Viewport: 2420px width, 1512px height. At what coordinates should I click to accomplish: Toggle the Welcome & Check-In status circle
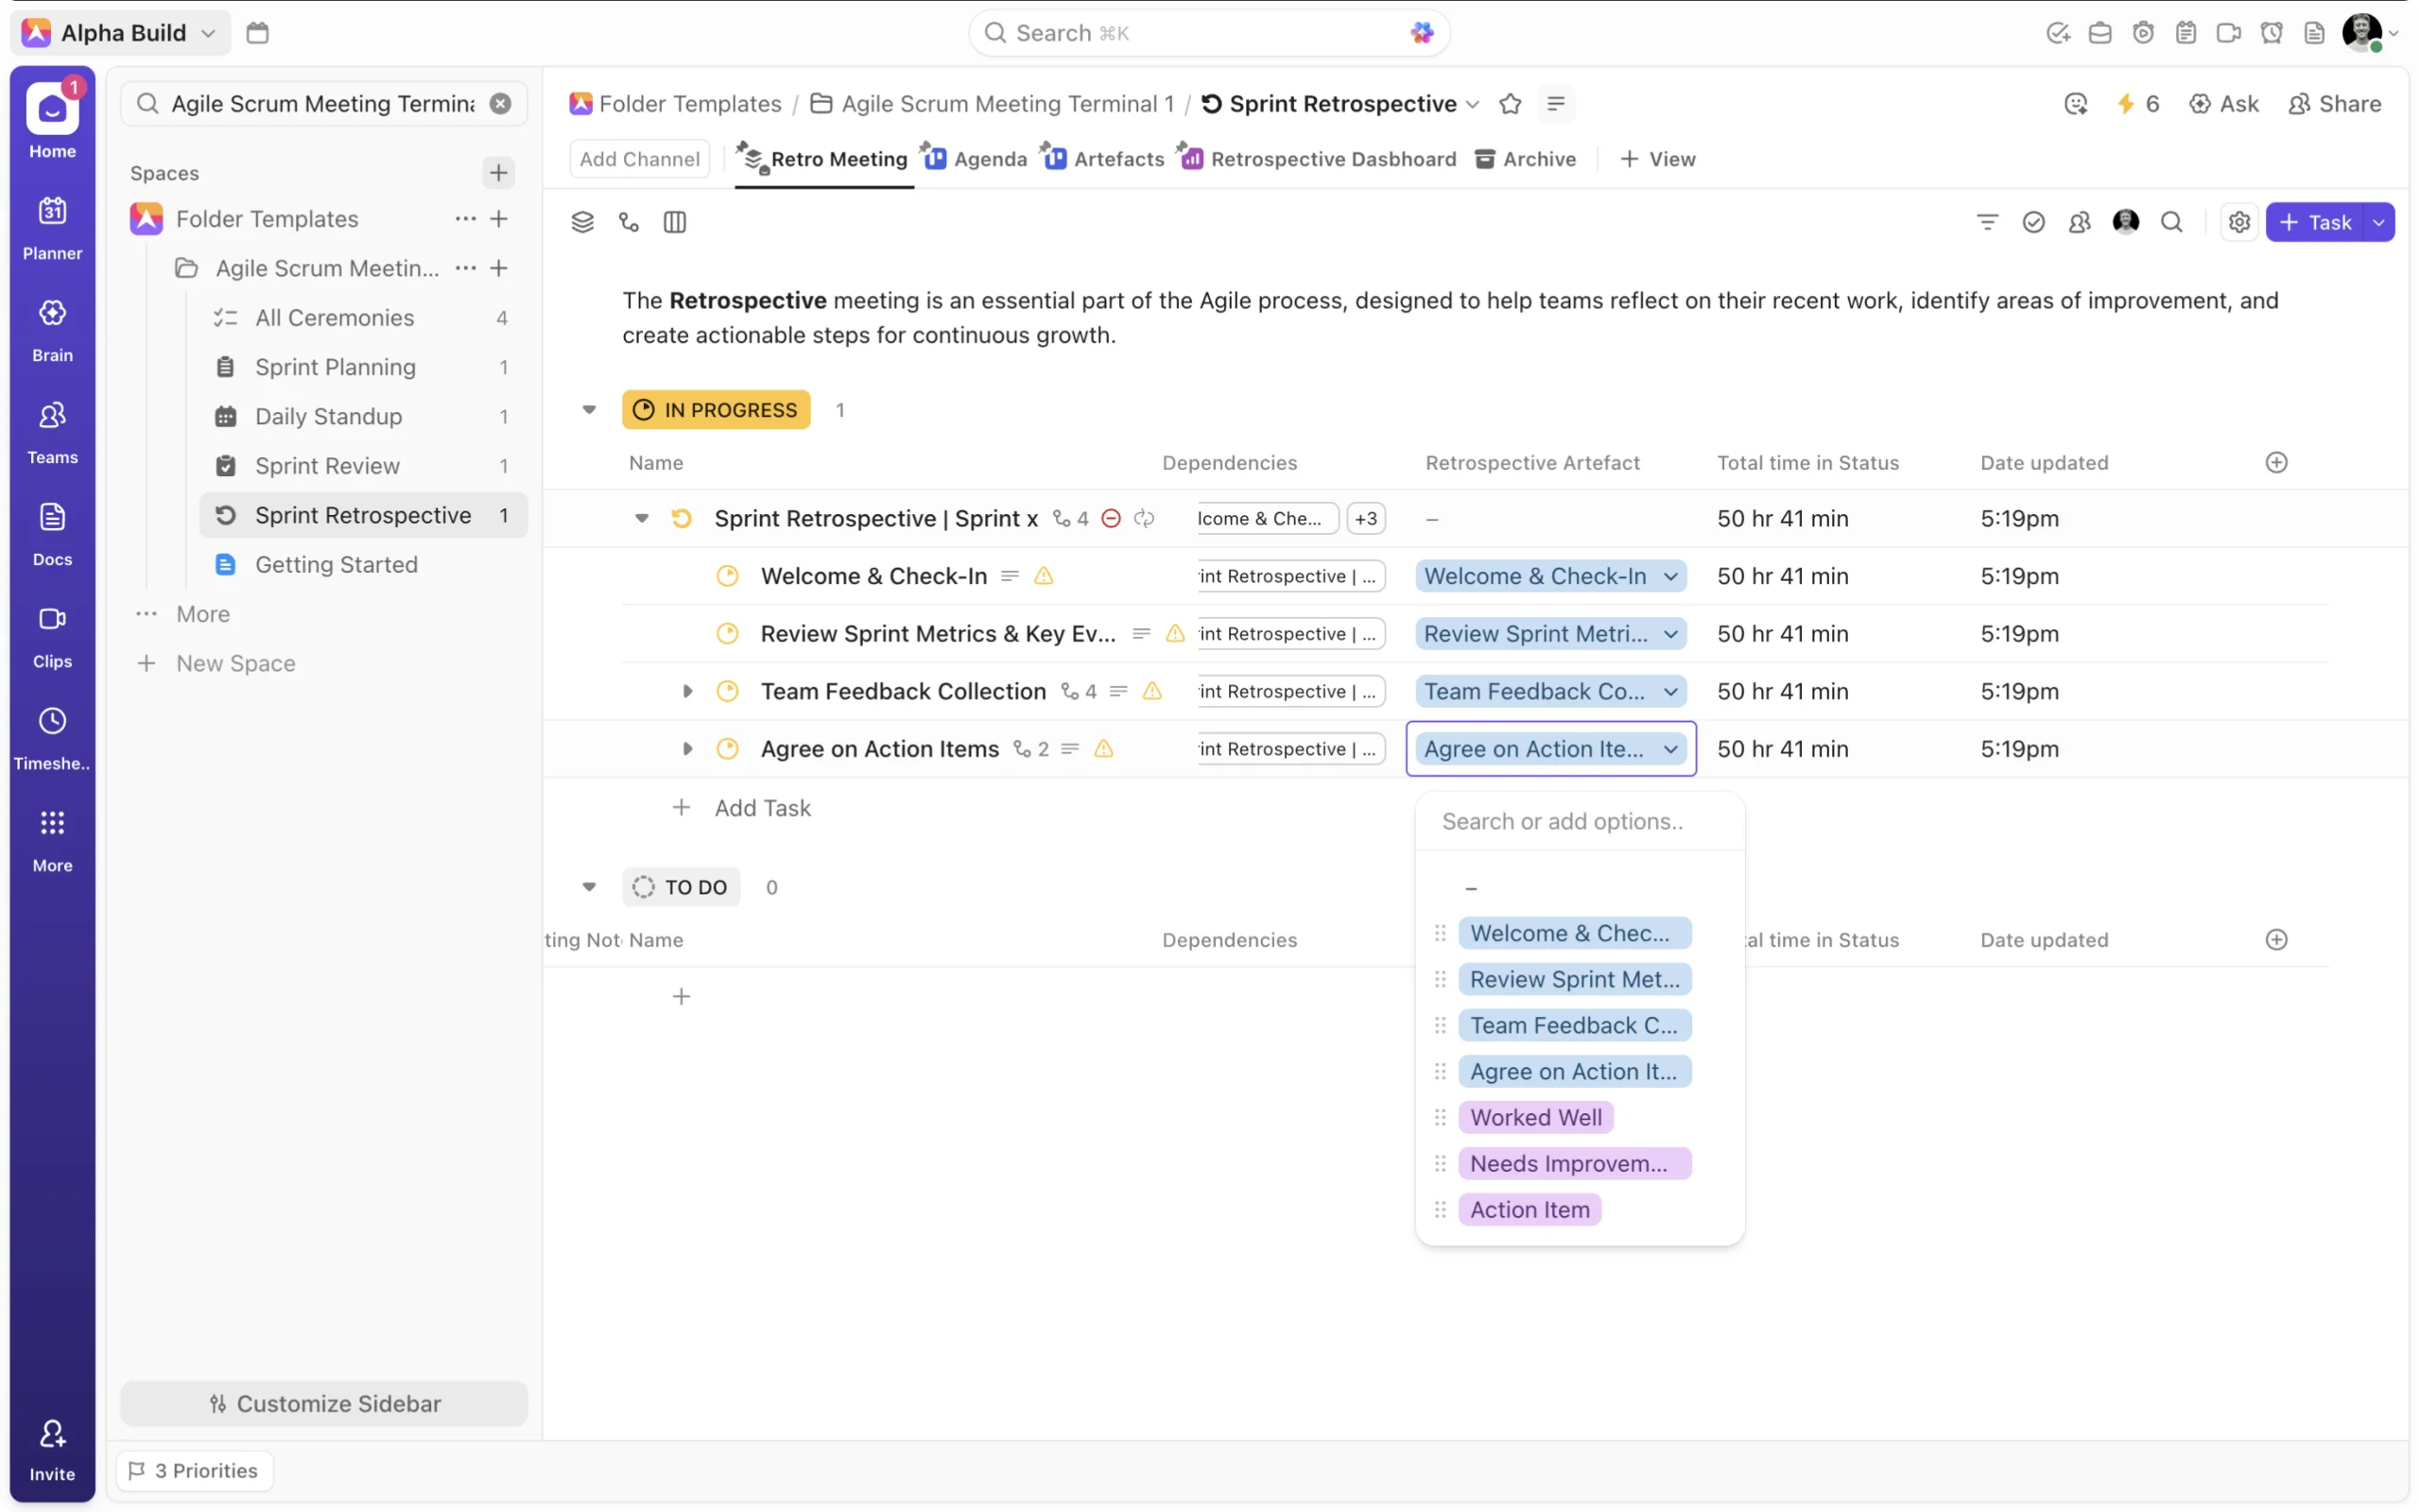click(x=727, y=576)
